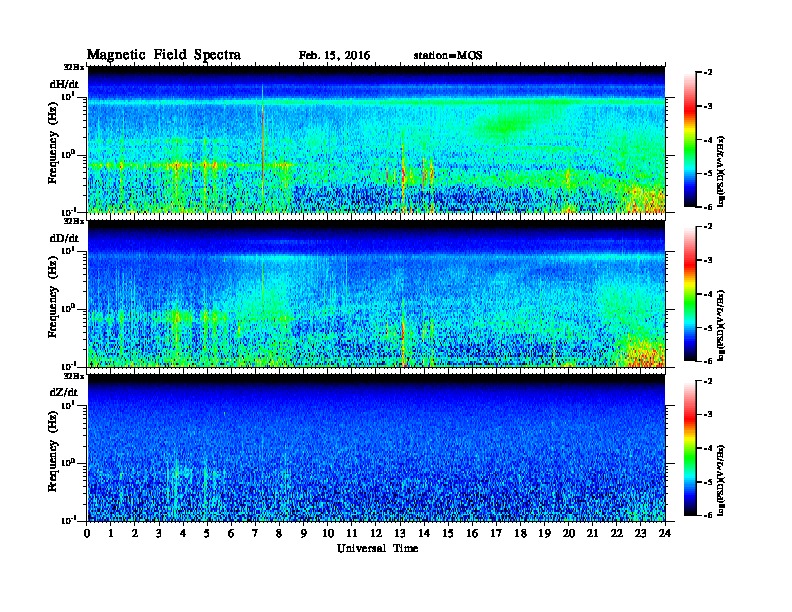Click the -4 tick on dD/dt color bar

coord(708,294)
